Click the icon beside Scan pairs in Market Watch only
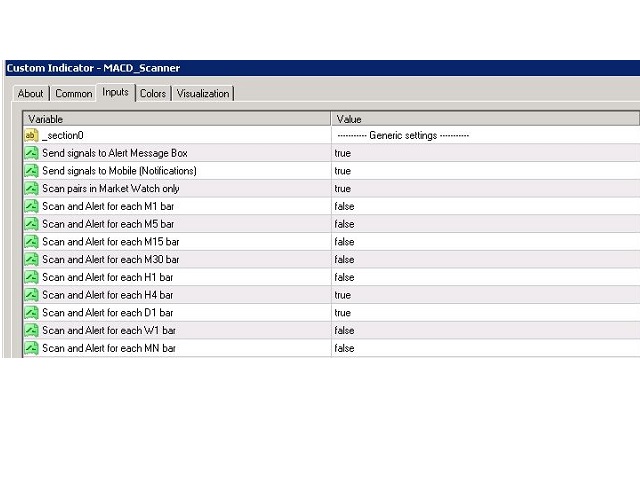This screenshot has width=640, height=480. coord(31,189)
